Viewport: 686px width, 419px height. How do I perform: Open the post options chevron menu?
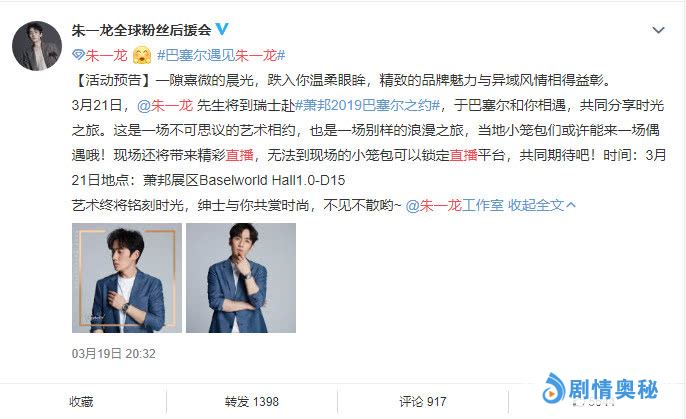click(658, 30)
